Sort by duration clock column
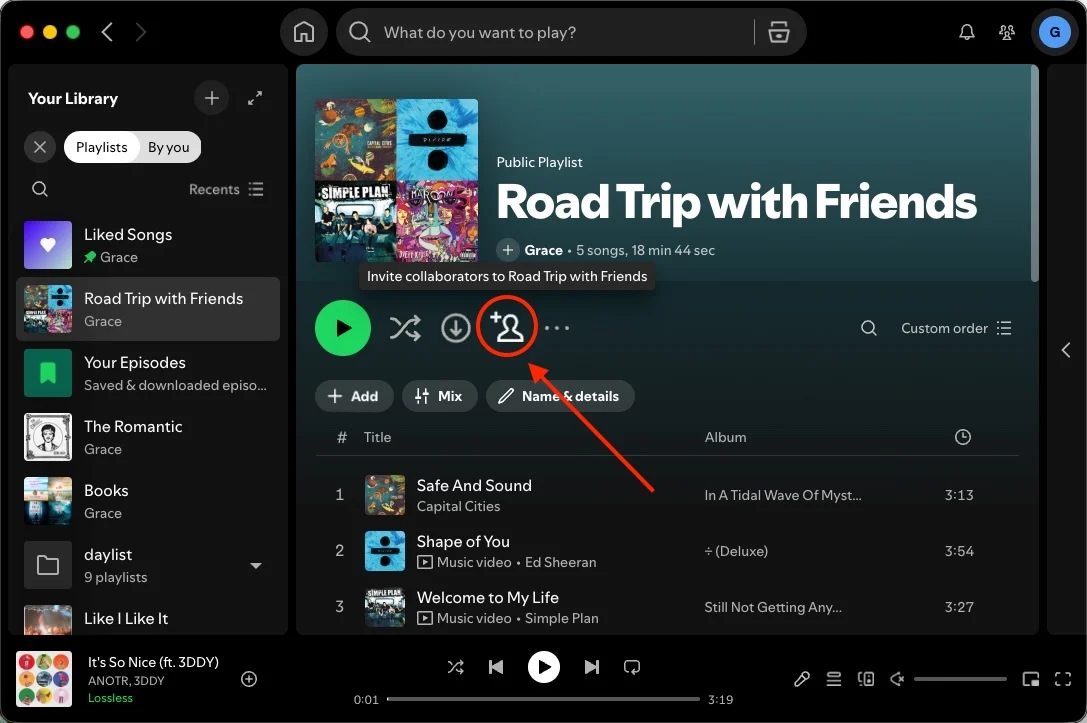Image resolution: width=1087 pixels, height=723 pixels. pyautogui.click(x=962, y=437)
